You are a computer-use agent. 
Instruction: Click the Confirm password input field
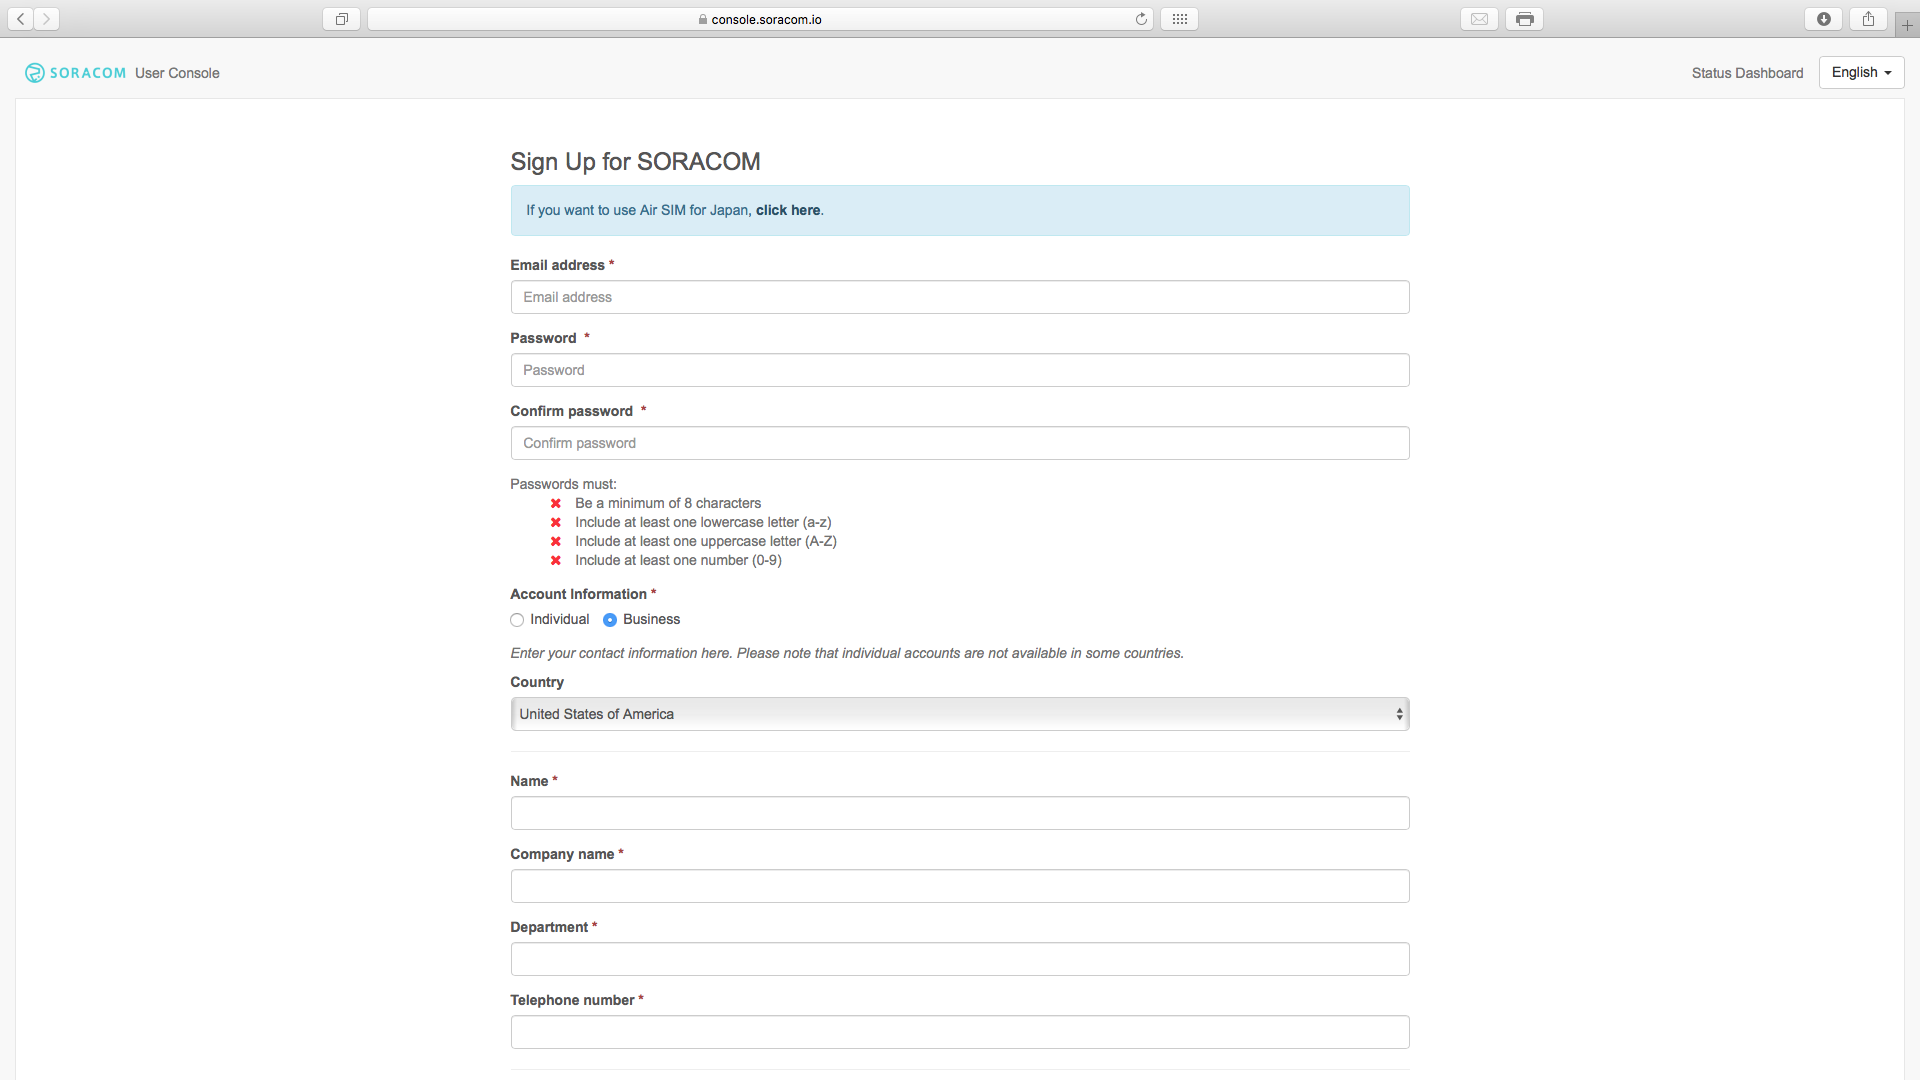click(x=959, y=443)
